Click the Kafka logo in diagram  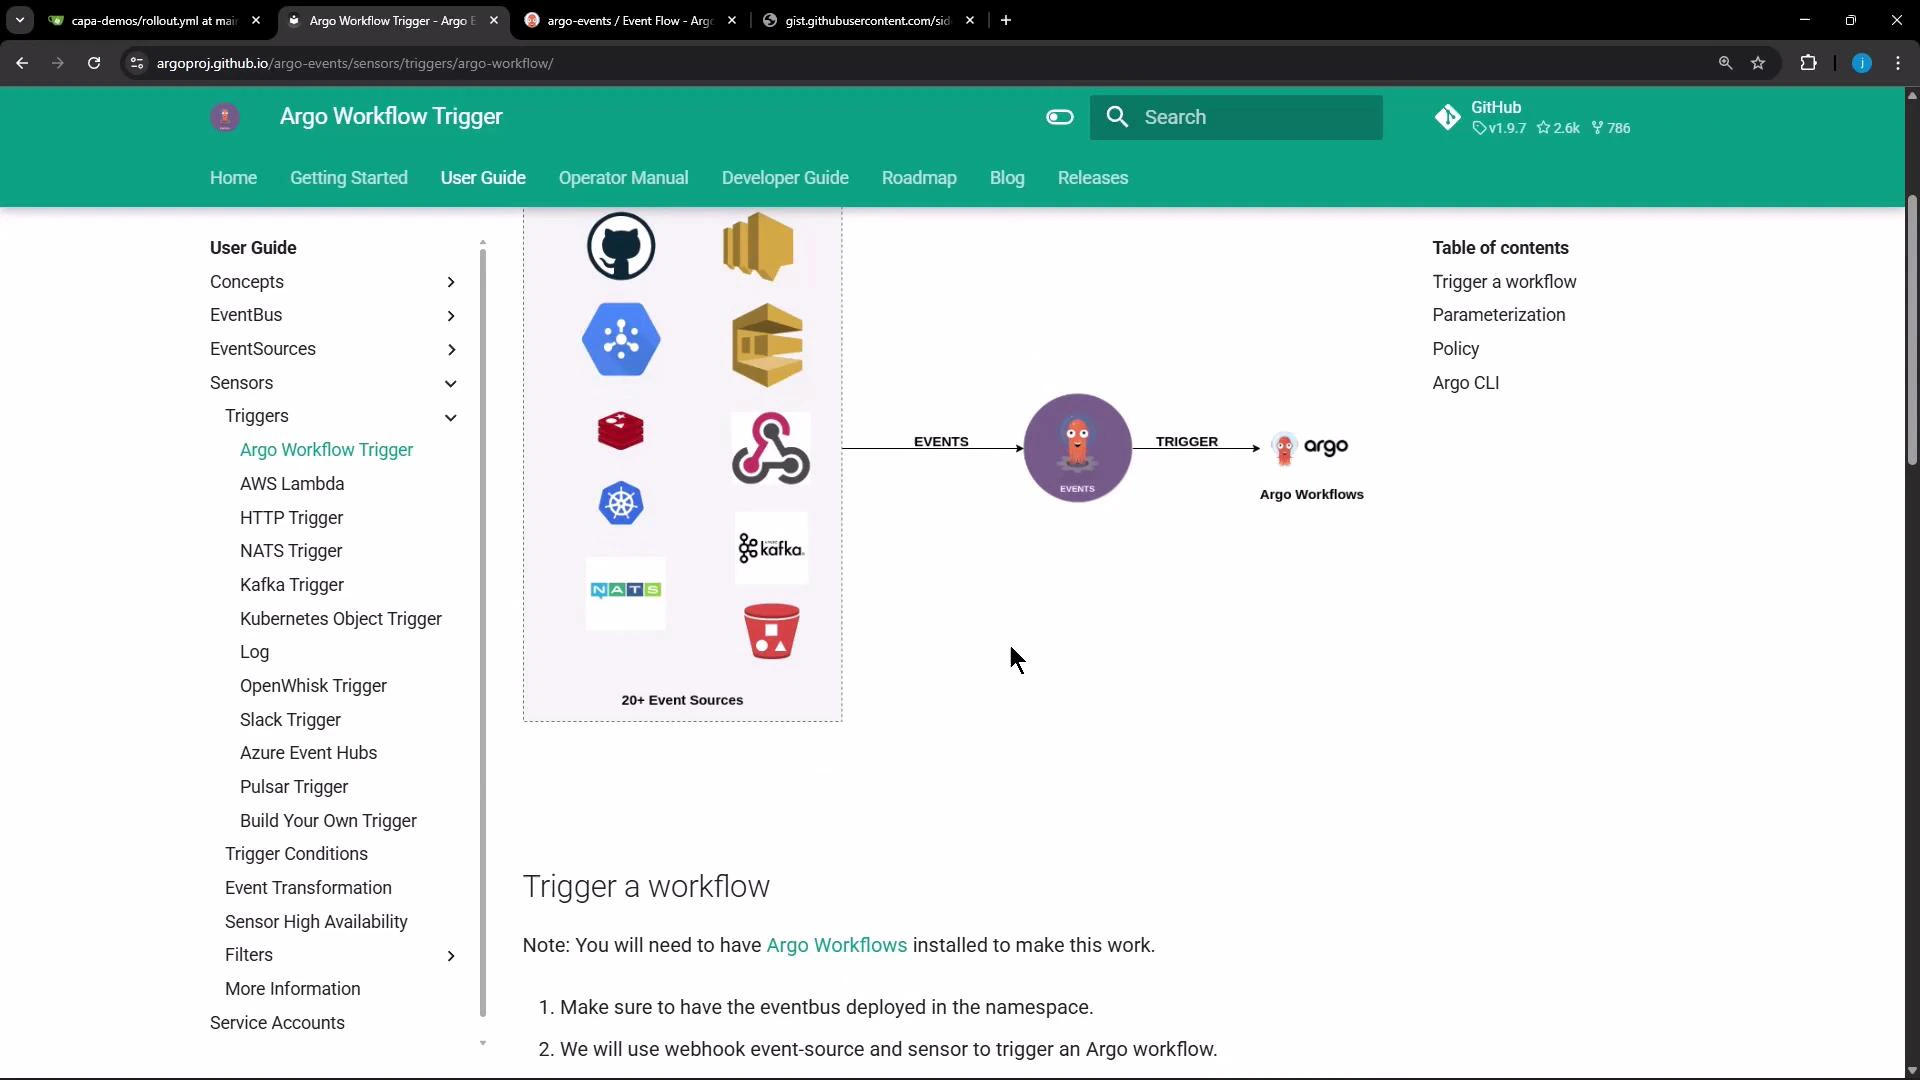tap(771, 548)
